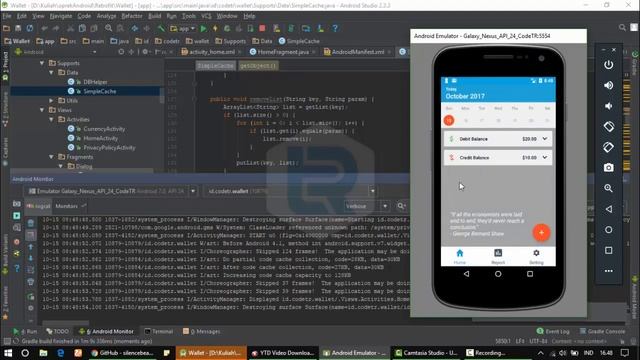Viewport: 640px width, 360px height.
Task: Click Camtasia Studio in Windows taskbar
Action: pos(426,353)
